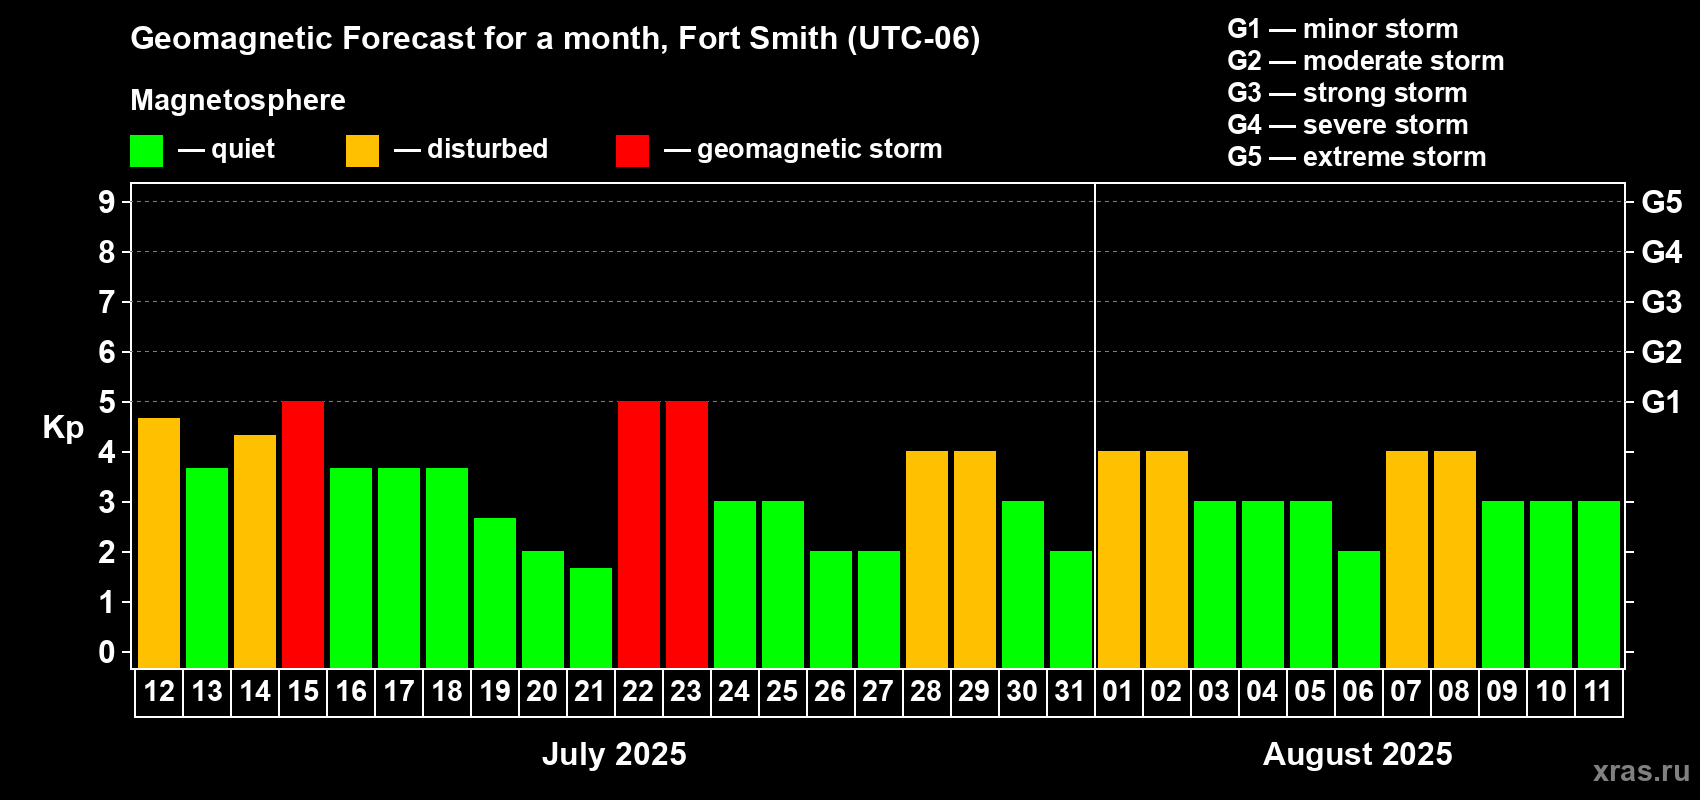1700x800 pixels.
Task: Click the orange bar for August 01
Action: [x=1119, y=560]
